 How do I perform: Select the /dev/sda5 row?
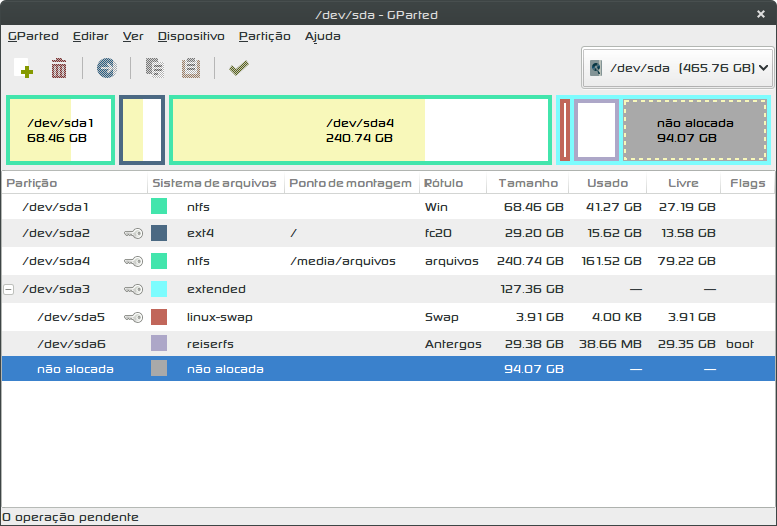point(388,317)
